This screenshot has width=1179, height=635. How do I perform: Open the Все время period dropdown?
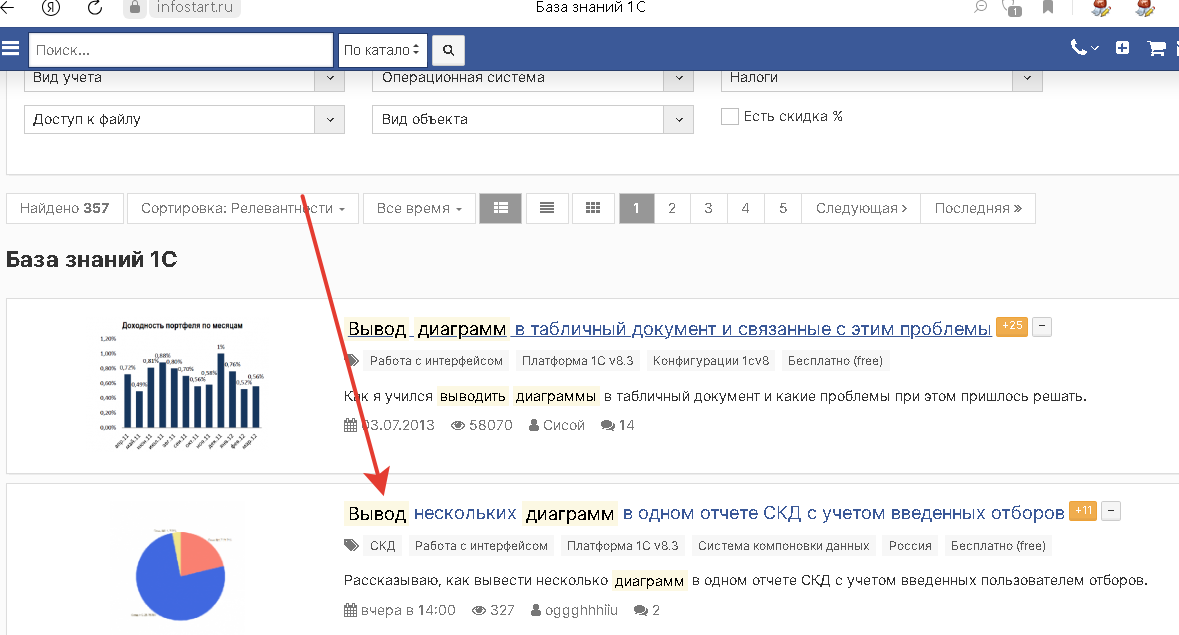pyautogui.click(x=419, y=208)
